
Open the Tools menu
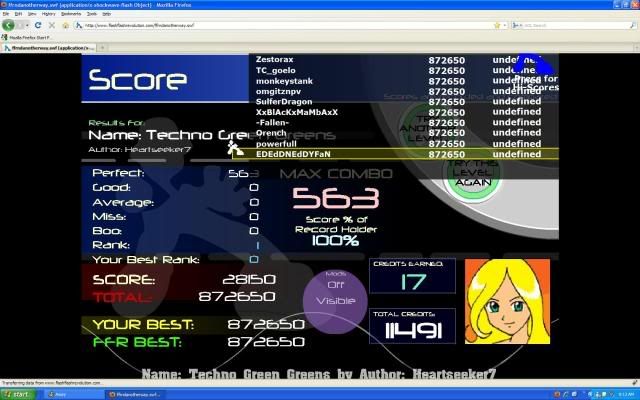92,15
